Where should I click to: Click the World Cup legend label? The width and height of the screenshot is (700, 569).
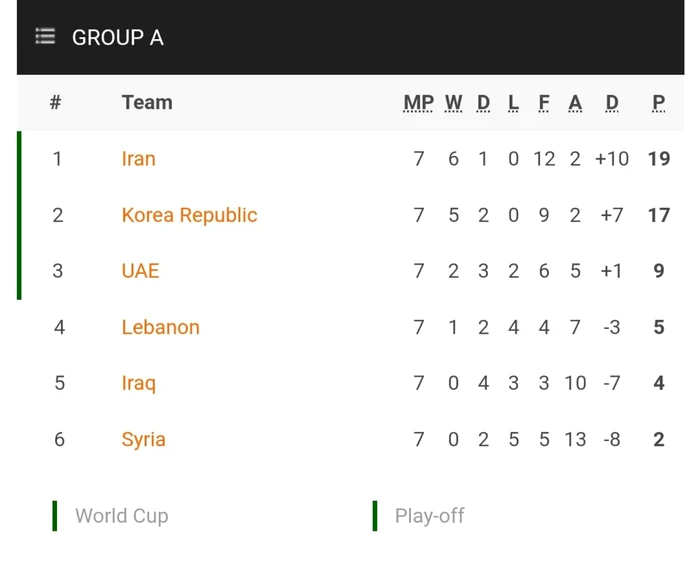121,516
